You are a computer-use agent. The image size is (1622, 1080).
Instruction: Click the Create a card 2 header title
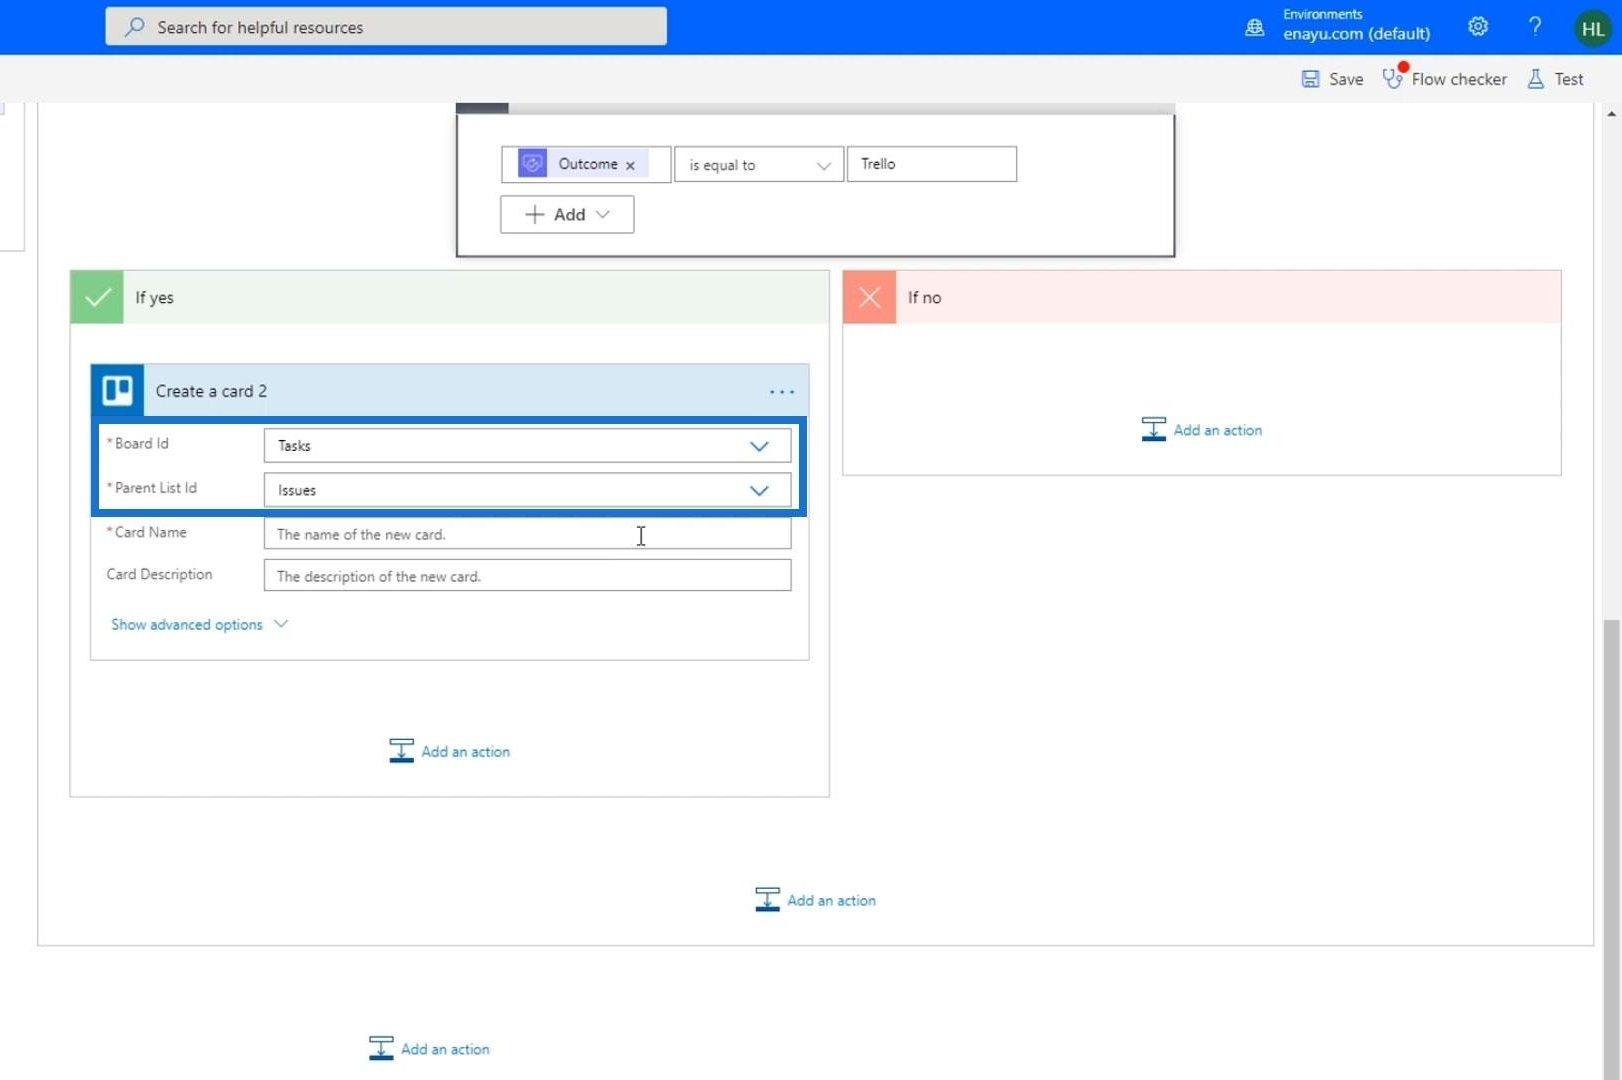pyautogui.click(x=211, y=391)
